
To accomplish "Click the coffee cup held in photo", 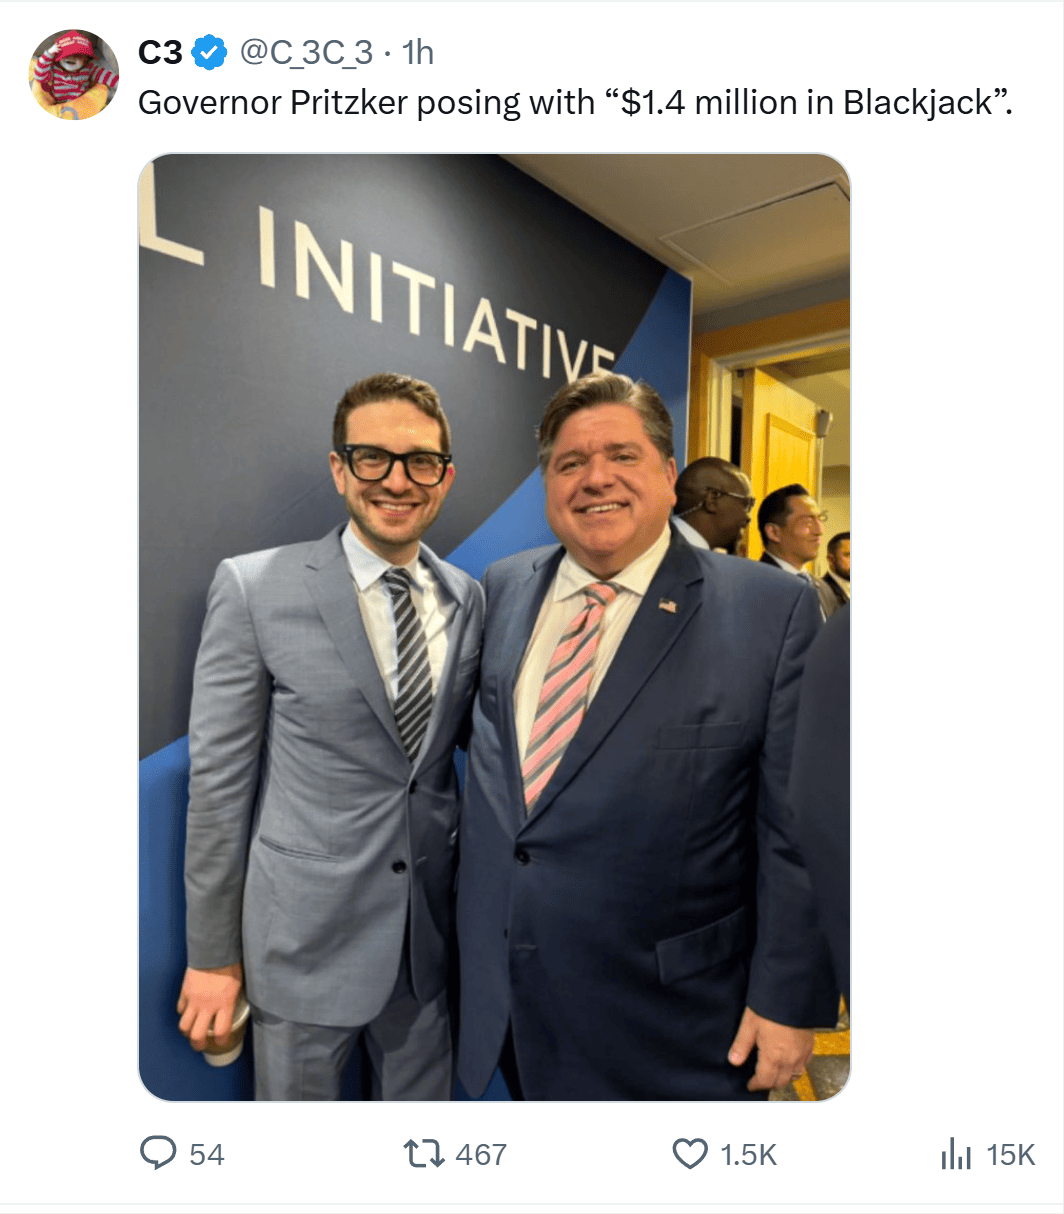I will [227, 1030].
